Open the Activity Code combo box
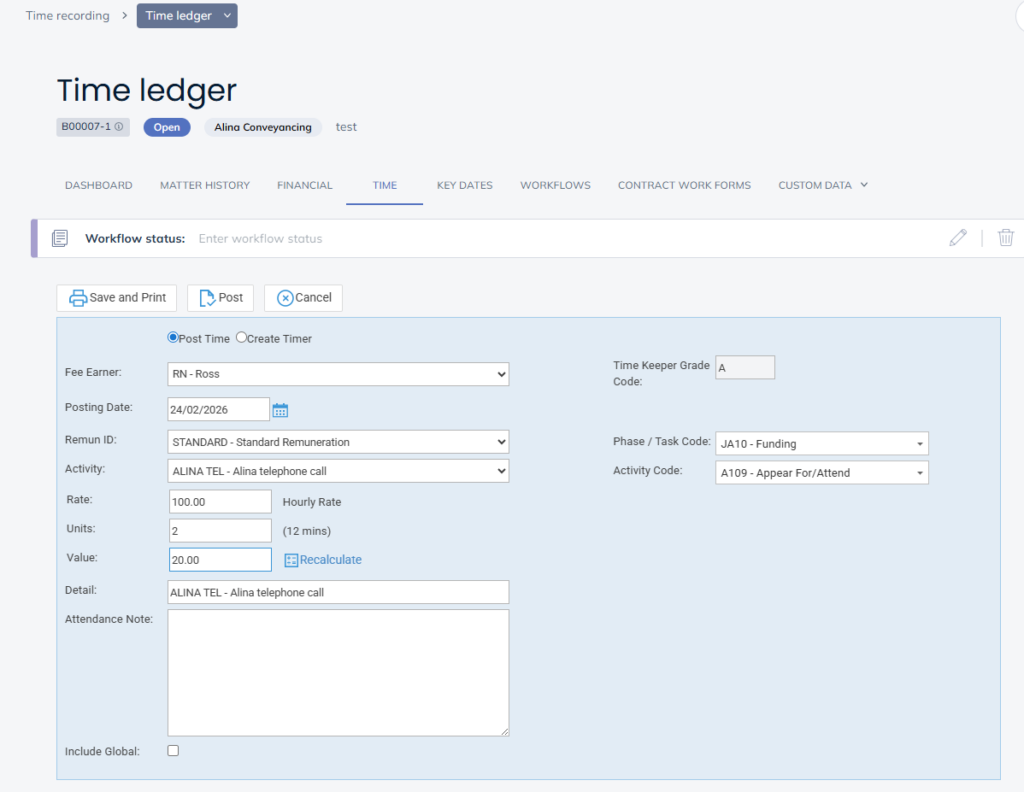 tap(821, 473)
